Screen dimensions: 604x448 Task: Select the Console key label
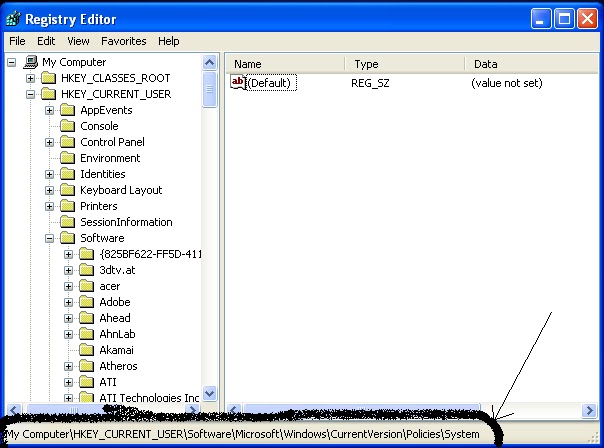point(99,126)
